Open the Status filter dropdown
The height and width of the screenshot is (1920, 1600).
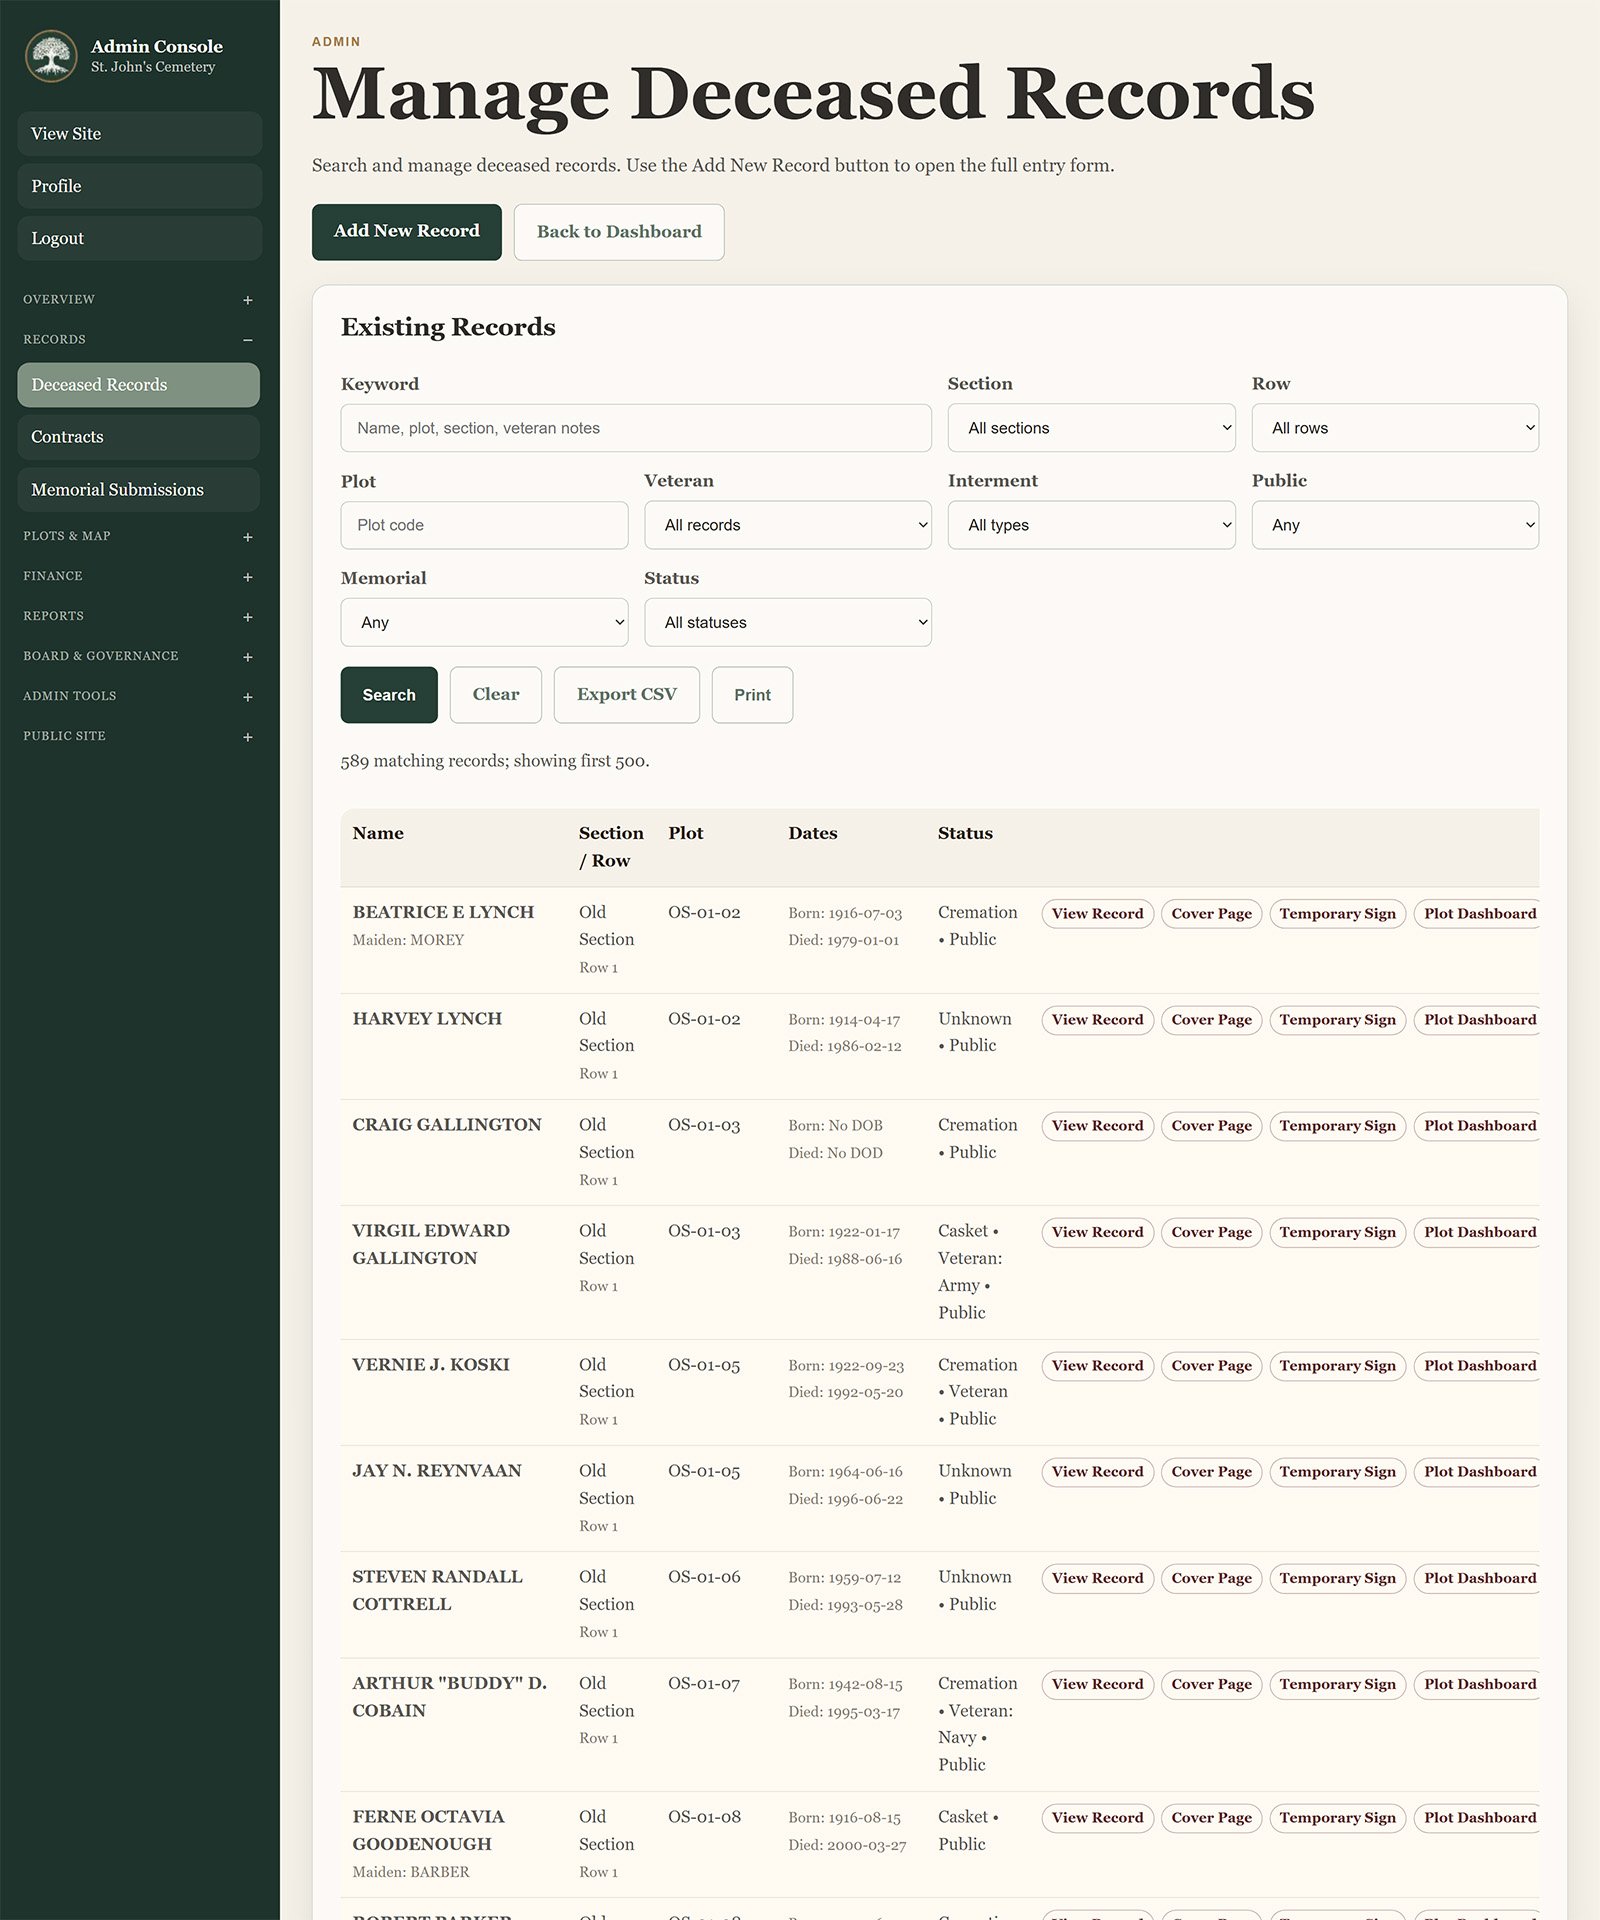tap(788, 622)
